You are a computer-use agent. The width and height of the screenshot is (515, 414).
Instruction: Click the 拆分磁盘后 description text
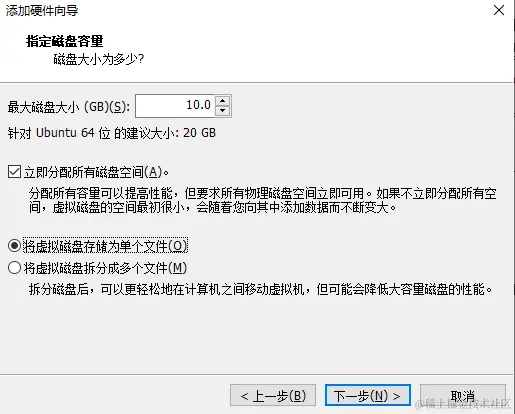pyautogui.click(x=261, y=289)
